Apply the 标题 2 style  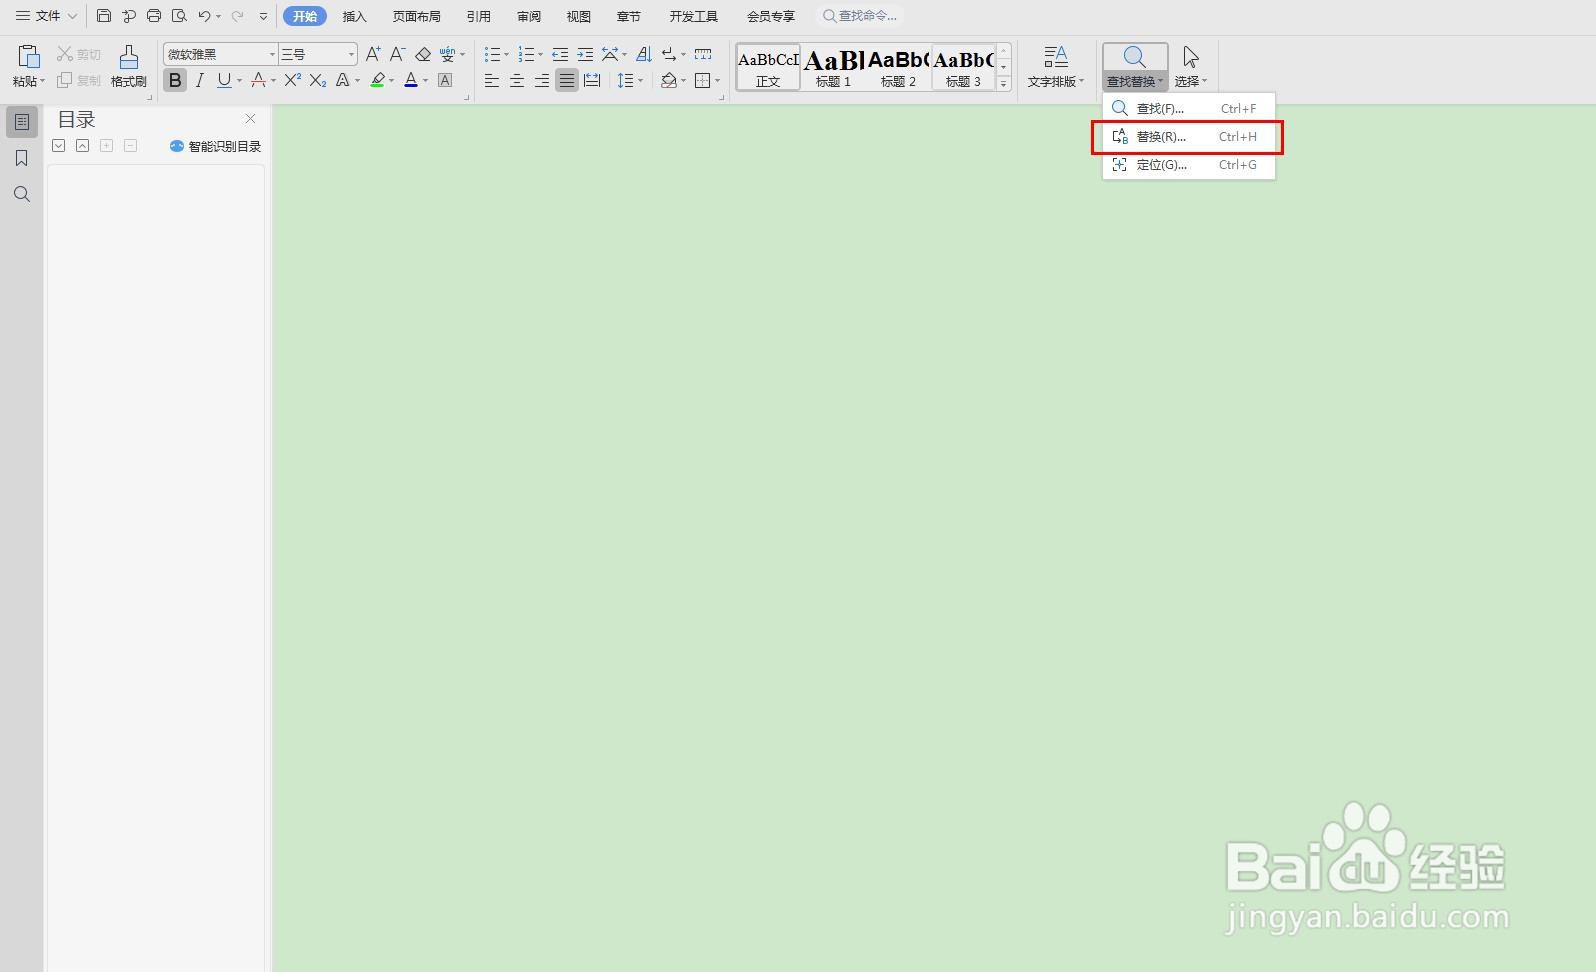coord(898,66)
